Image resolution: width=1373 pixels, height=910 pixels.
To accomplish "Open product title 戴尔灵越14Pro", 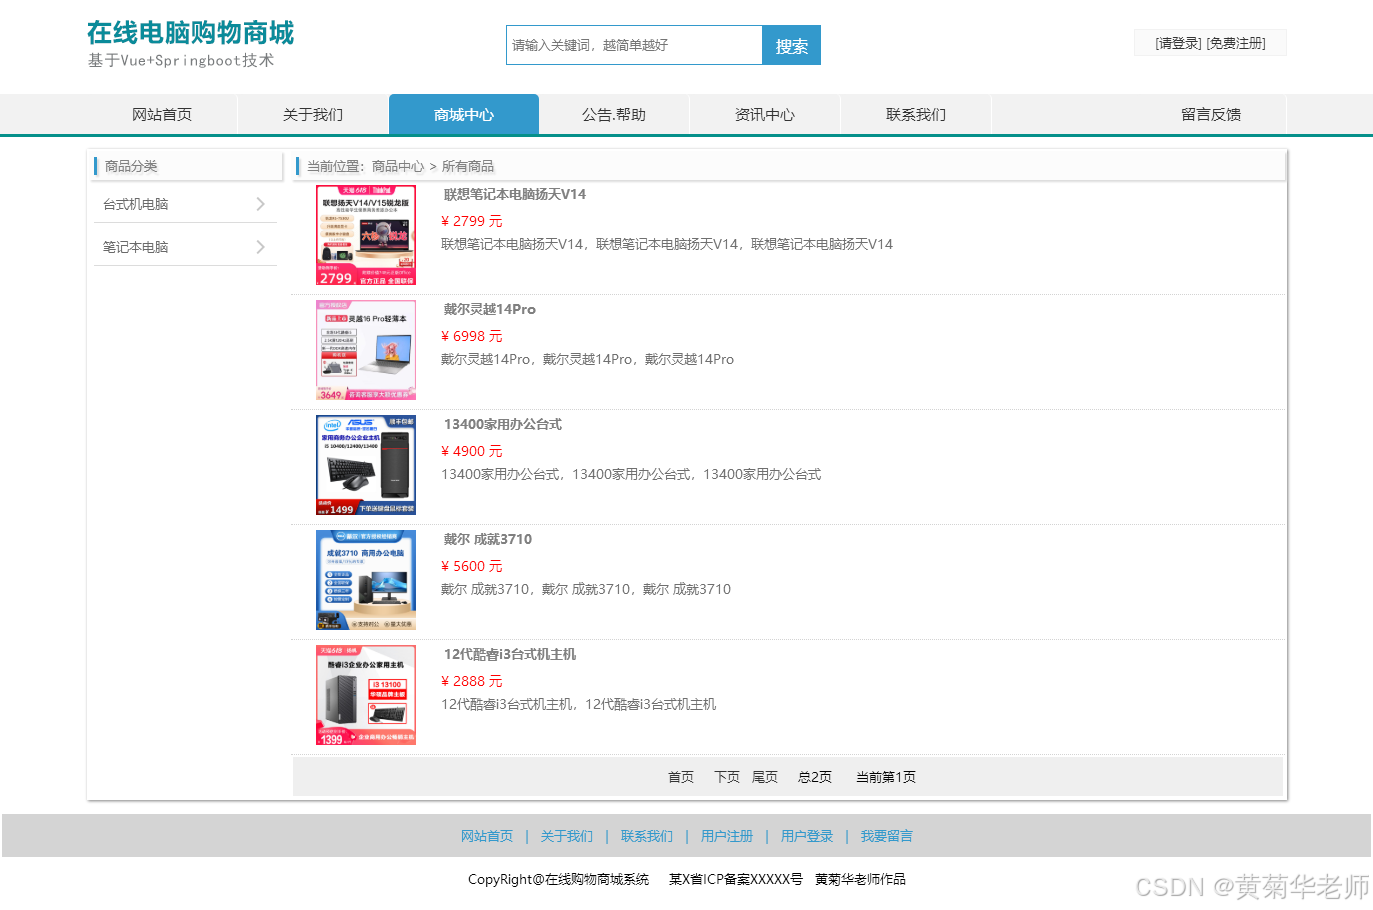I will coord(490,309).
